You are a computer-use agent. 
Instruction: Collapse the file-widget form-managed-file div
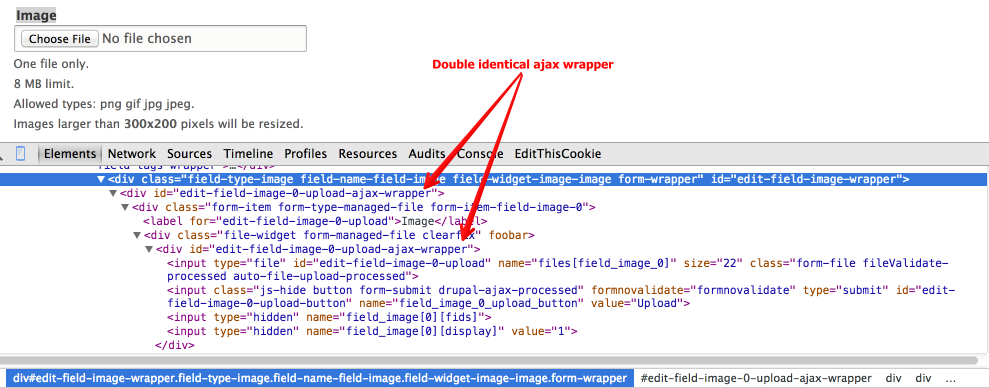[138, 235]
